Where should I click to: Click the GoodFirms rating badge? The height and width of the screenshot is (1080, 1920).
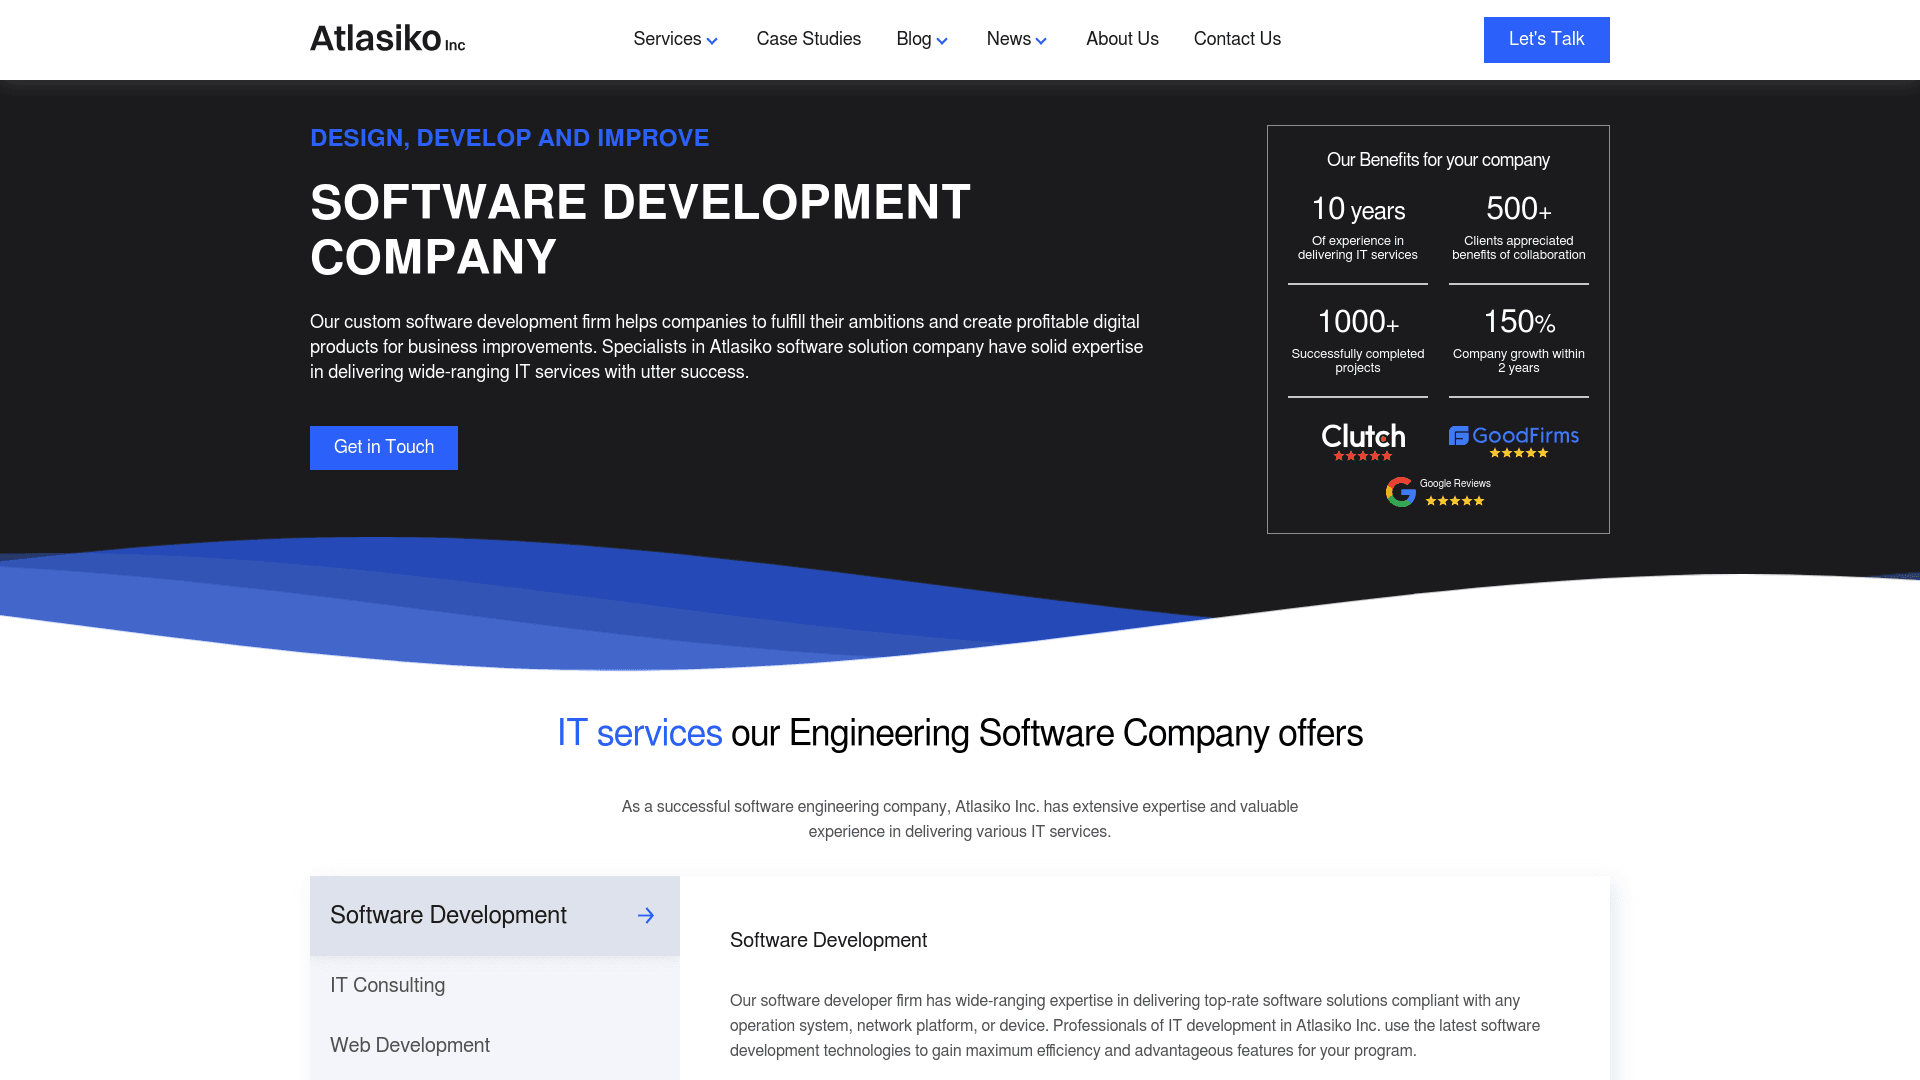1516,436
